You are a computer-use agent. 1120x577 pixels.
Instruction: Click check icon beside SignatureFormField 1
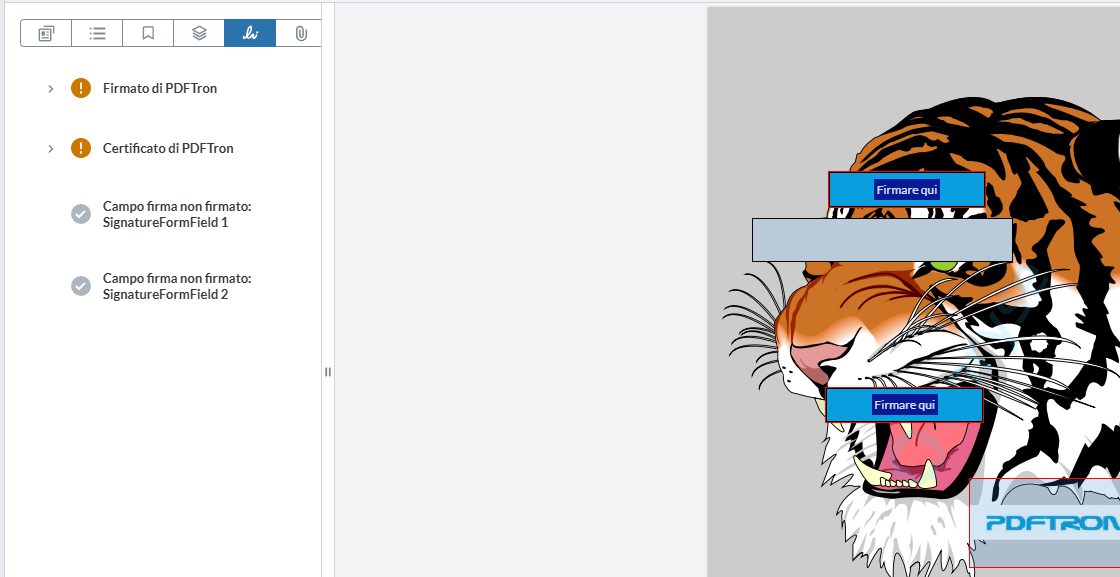(81, 214)
